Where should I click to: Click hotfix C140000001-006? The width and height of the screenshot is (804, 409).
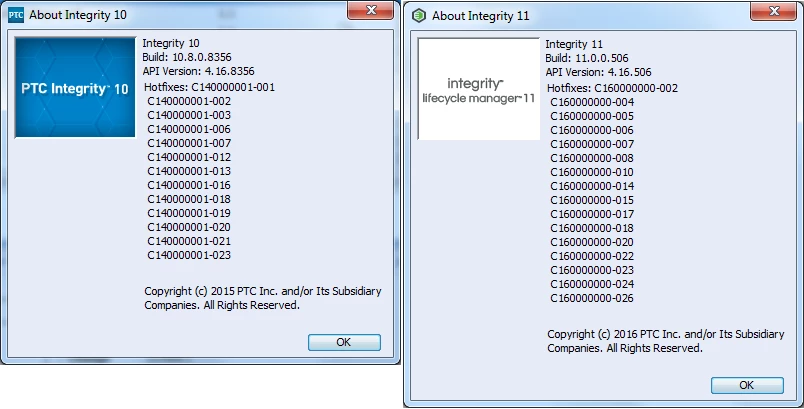pos(189,129)
